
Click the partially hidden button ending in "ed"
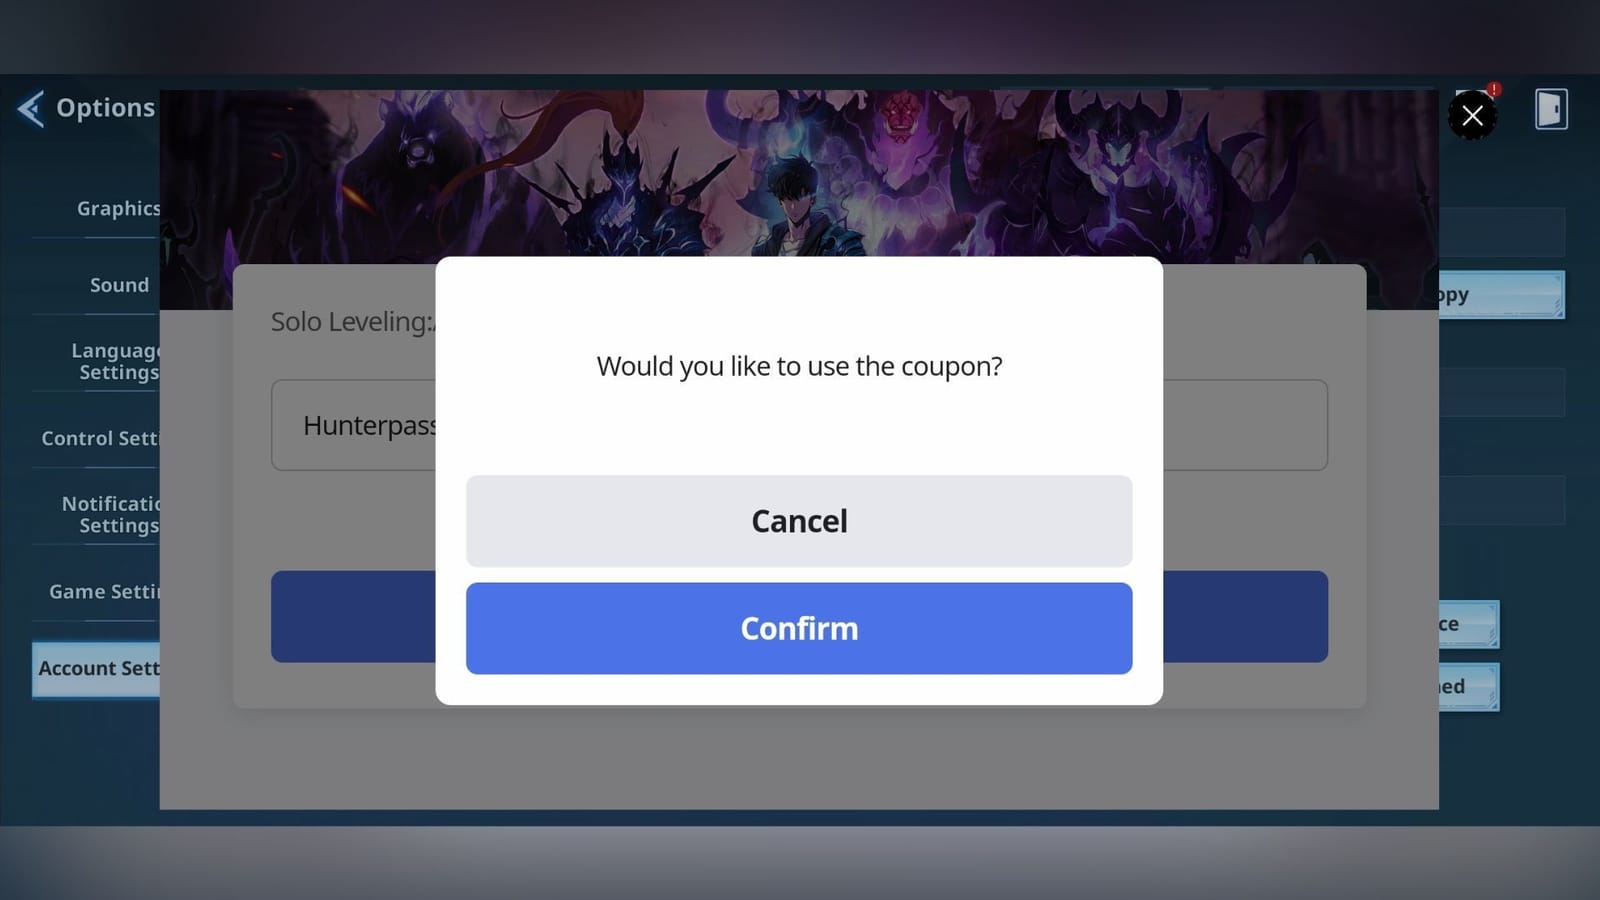coord(1468,686)
